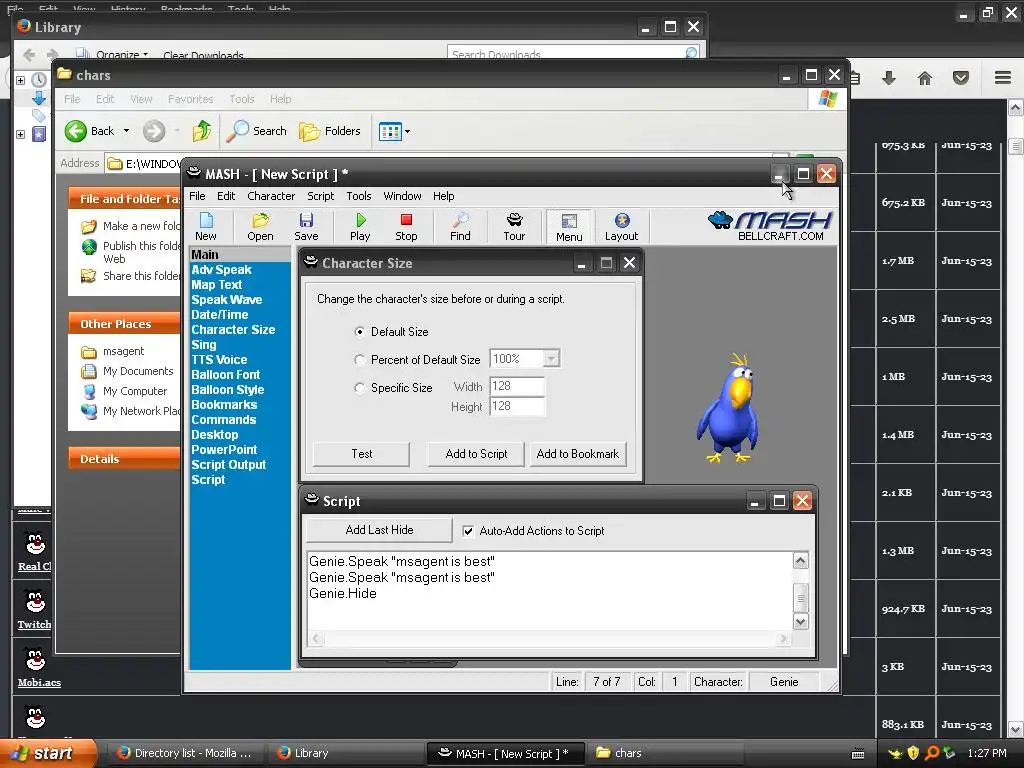
Task: Click the Height input field
Action: [x=517, y=406]
